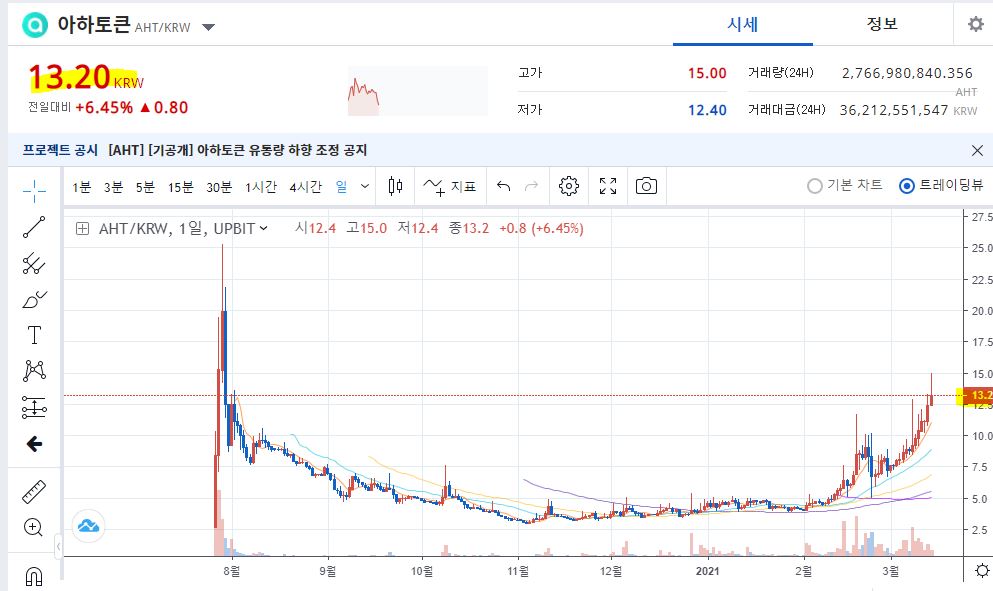Click the 24H volume value 2,766,980,840.356

tap(907, 73)
